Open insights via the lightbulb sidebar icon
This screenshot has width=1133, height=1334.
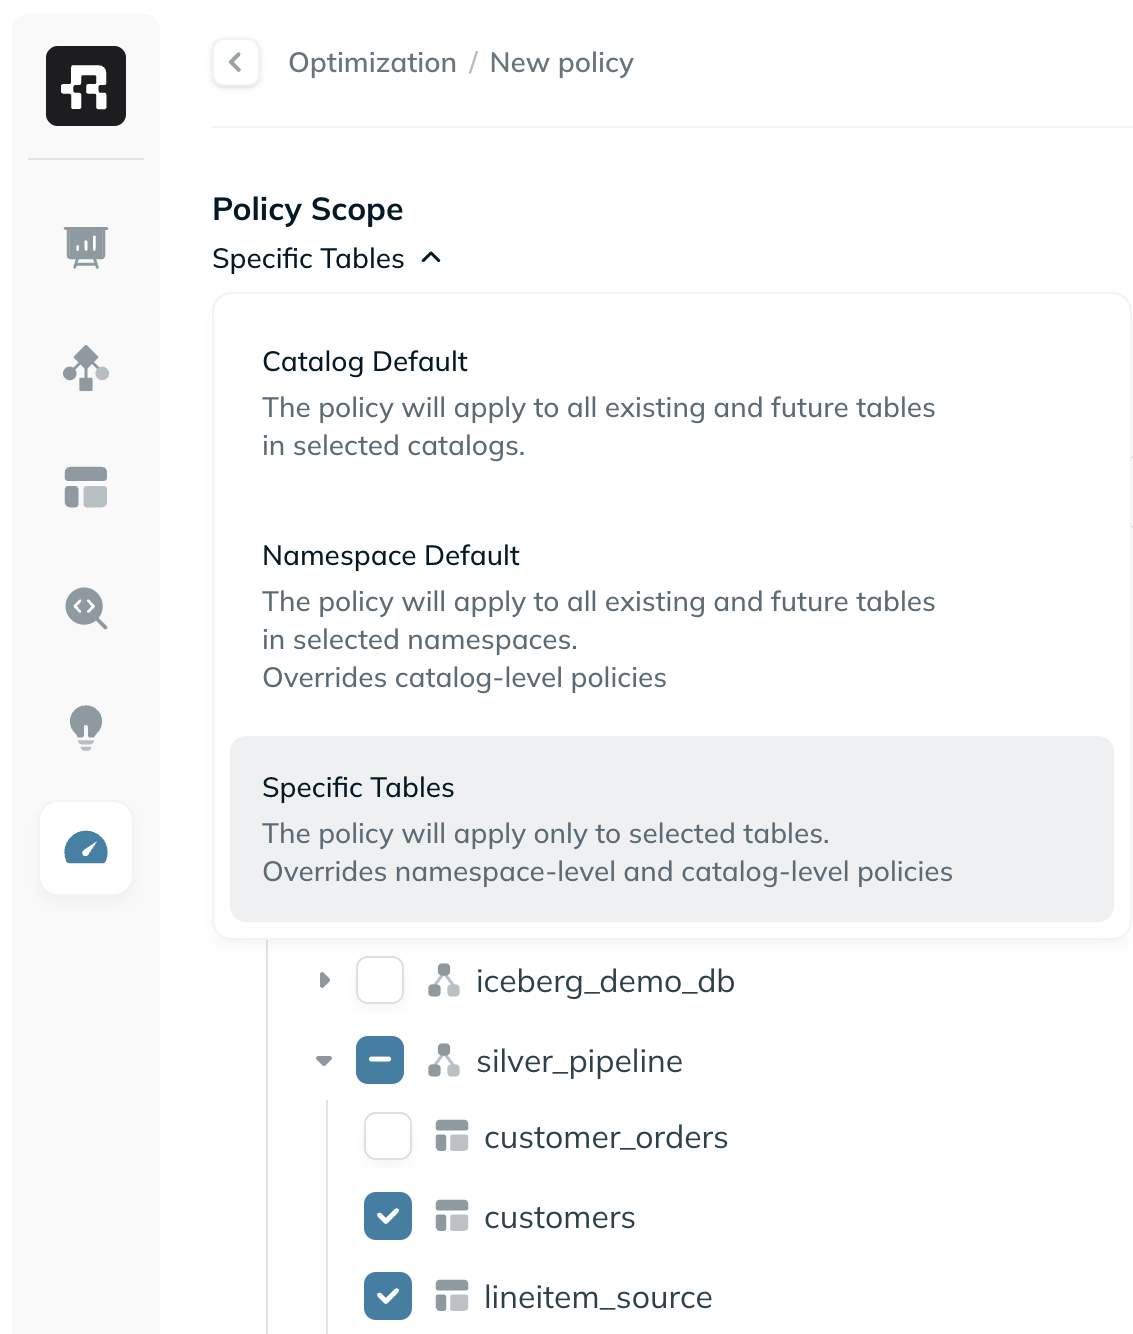(x=85, y=728)
